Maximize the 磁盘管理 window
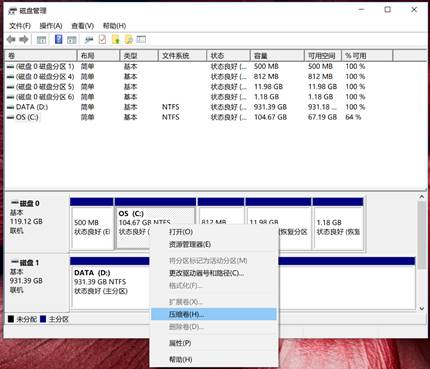Viewport: 430px width, 369px height. pyautogui.click(x=388, y=10)
